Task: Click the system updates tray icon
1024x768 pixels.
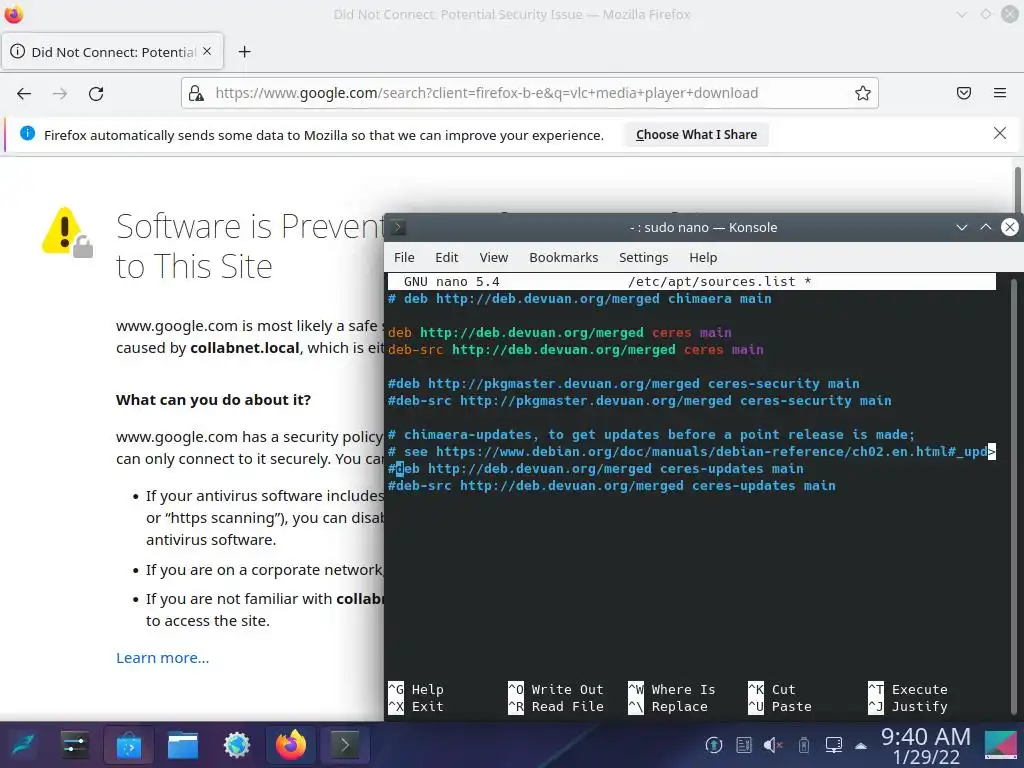Action: coord(714,745)
